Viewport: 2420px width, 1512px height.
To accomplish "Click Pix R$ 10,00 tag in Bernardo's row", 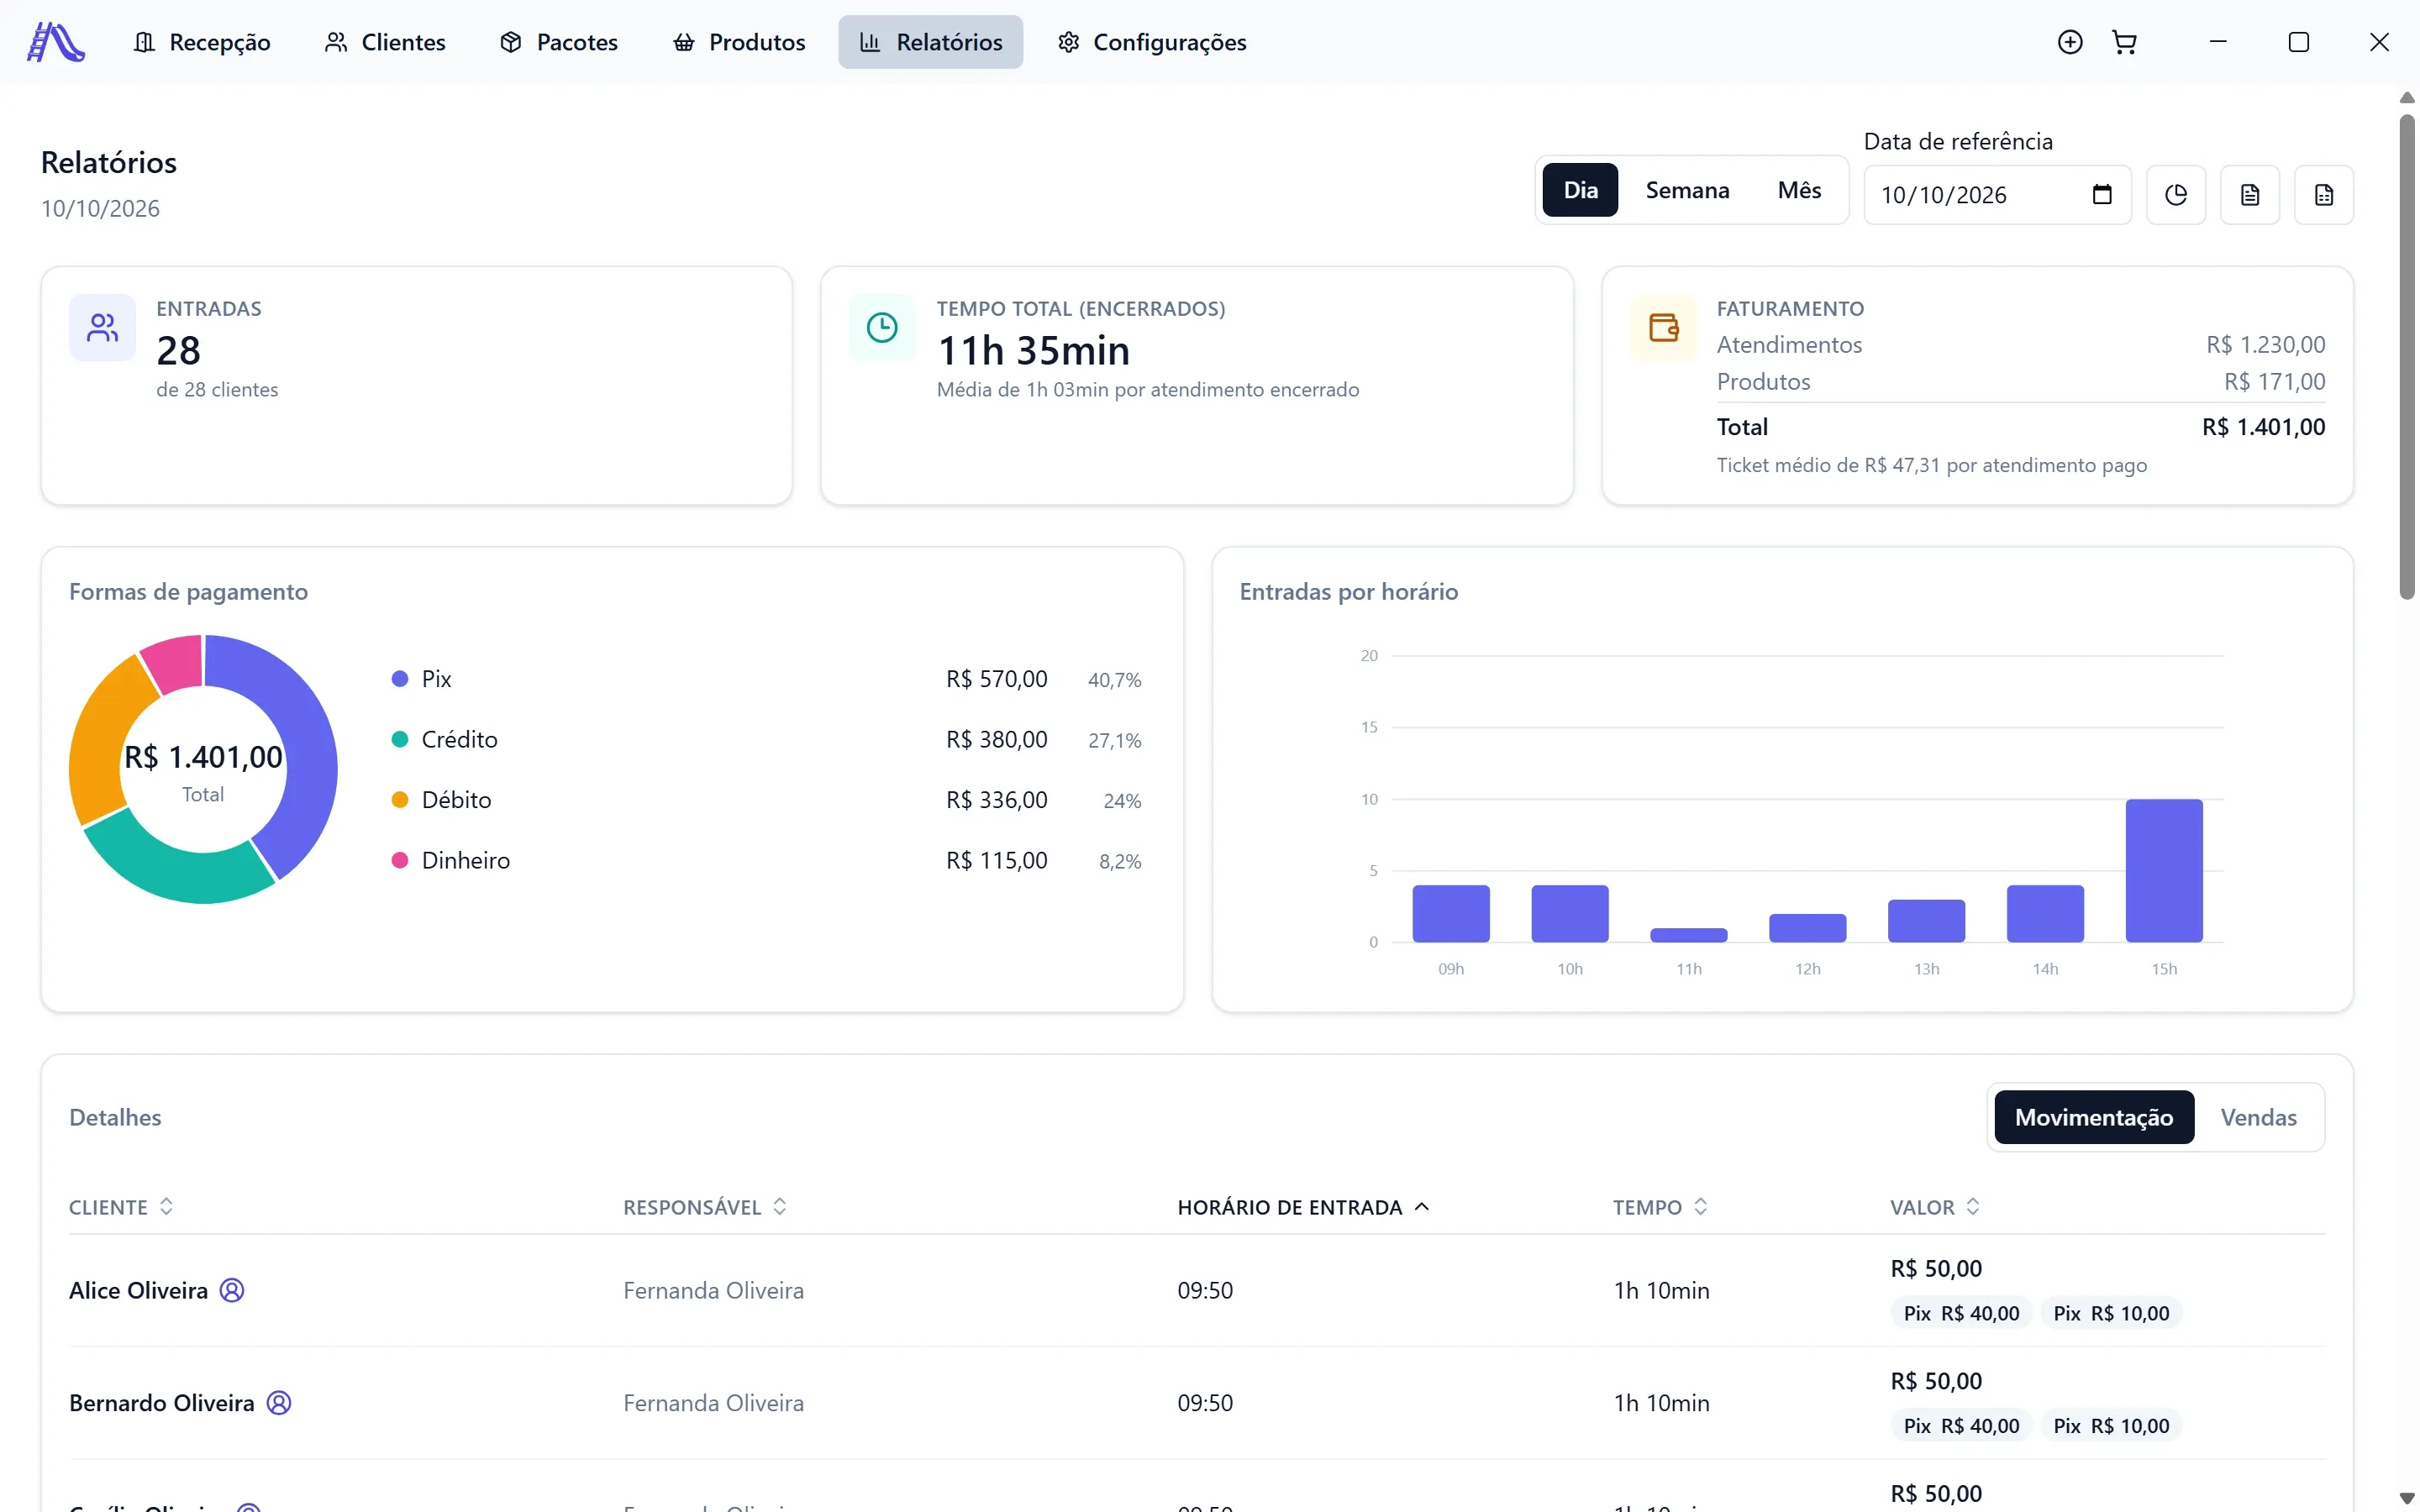I will pos(2111,1426).
